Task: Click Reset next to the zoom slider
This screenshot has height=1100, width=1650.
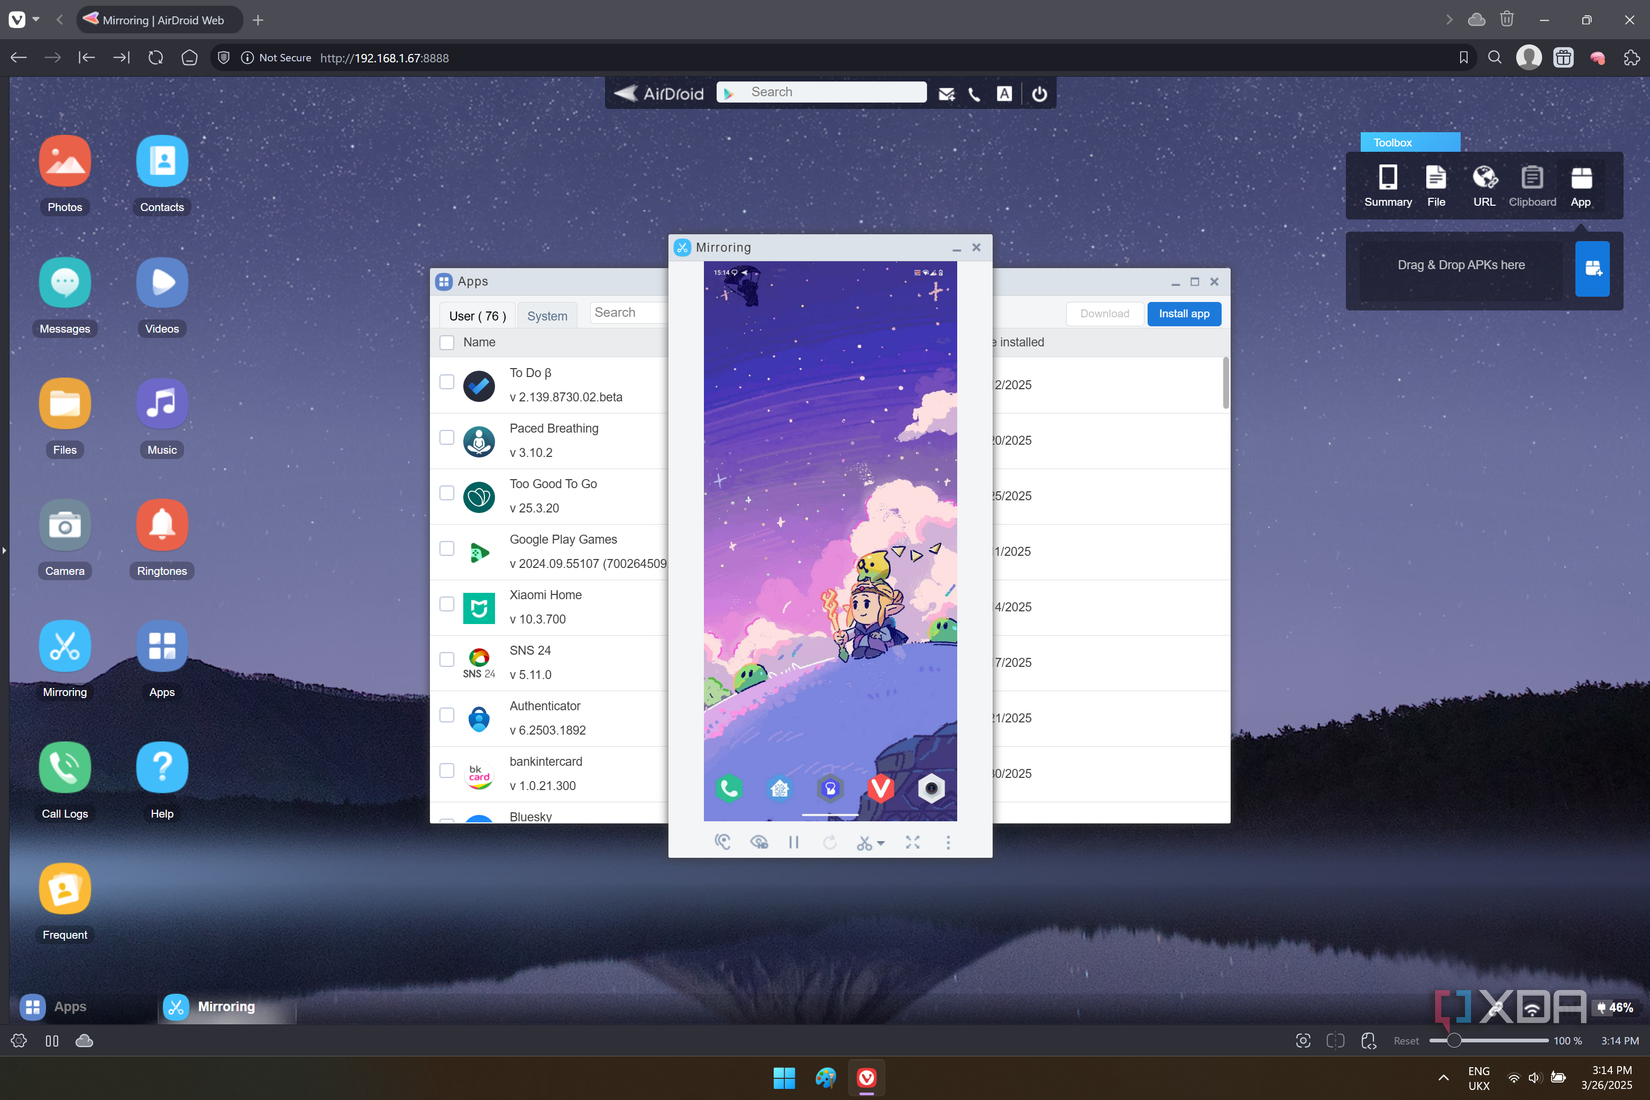Action: click(1406, 1040)
